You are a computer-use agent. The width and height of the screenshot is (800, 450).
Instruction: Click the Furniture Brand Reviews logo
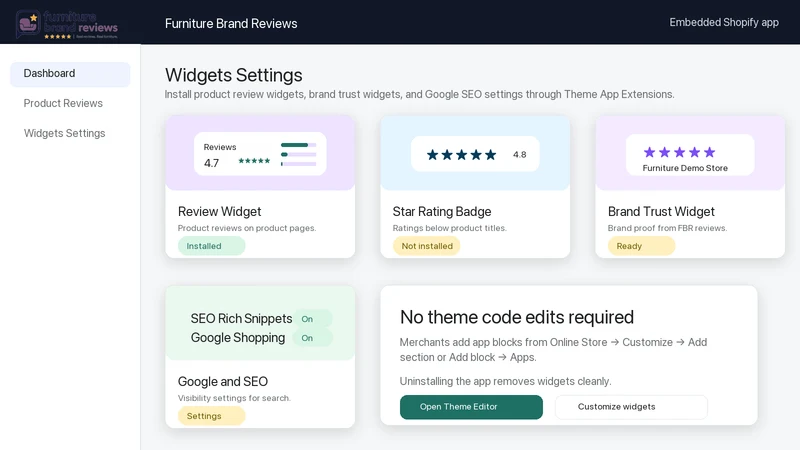pos(67,24)
